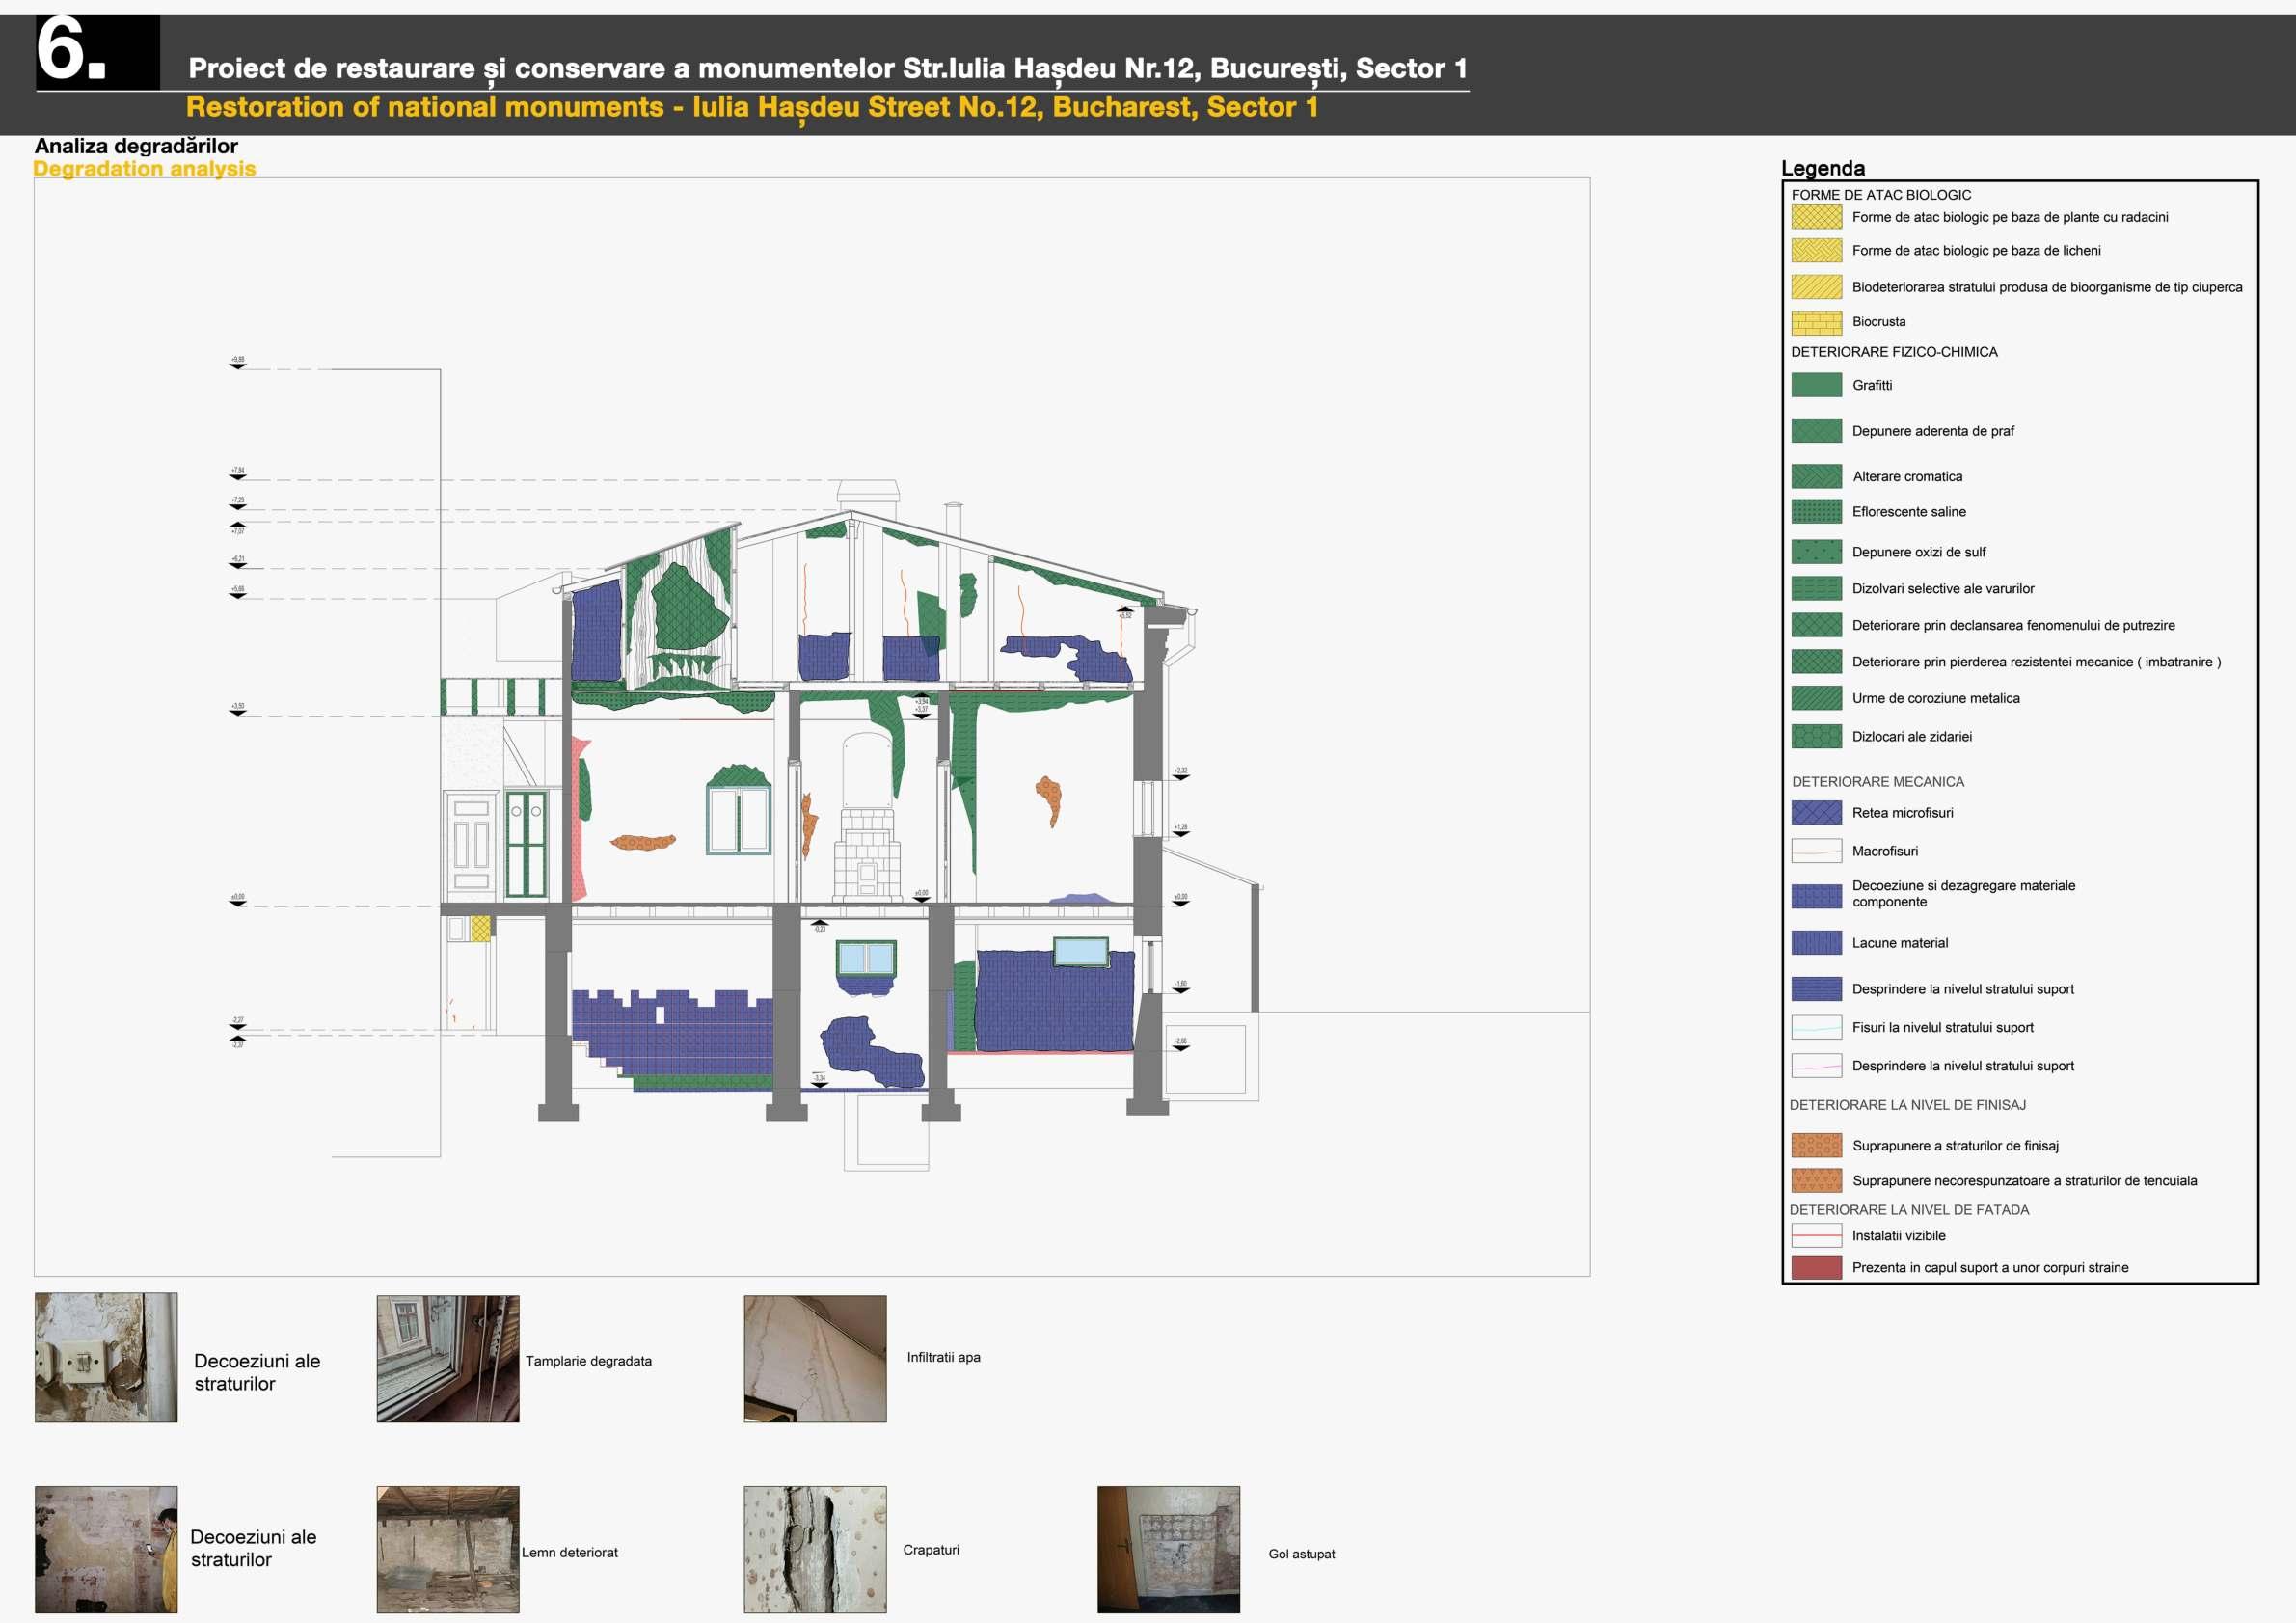Open the Crapaturi crack photo thumbnail
Image resolution: width=2296 pixels, height=1623 pixels.
814,1548
